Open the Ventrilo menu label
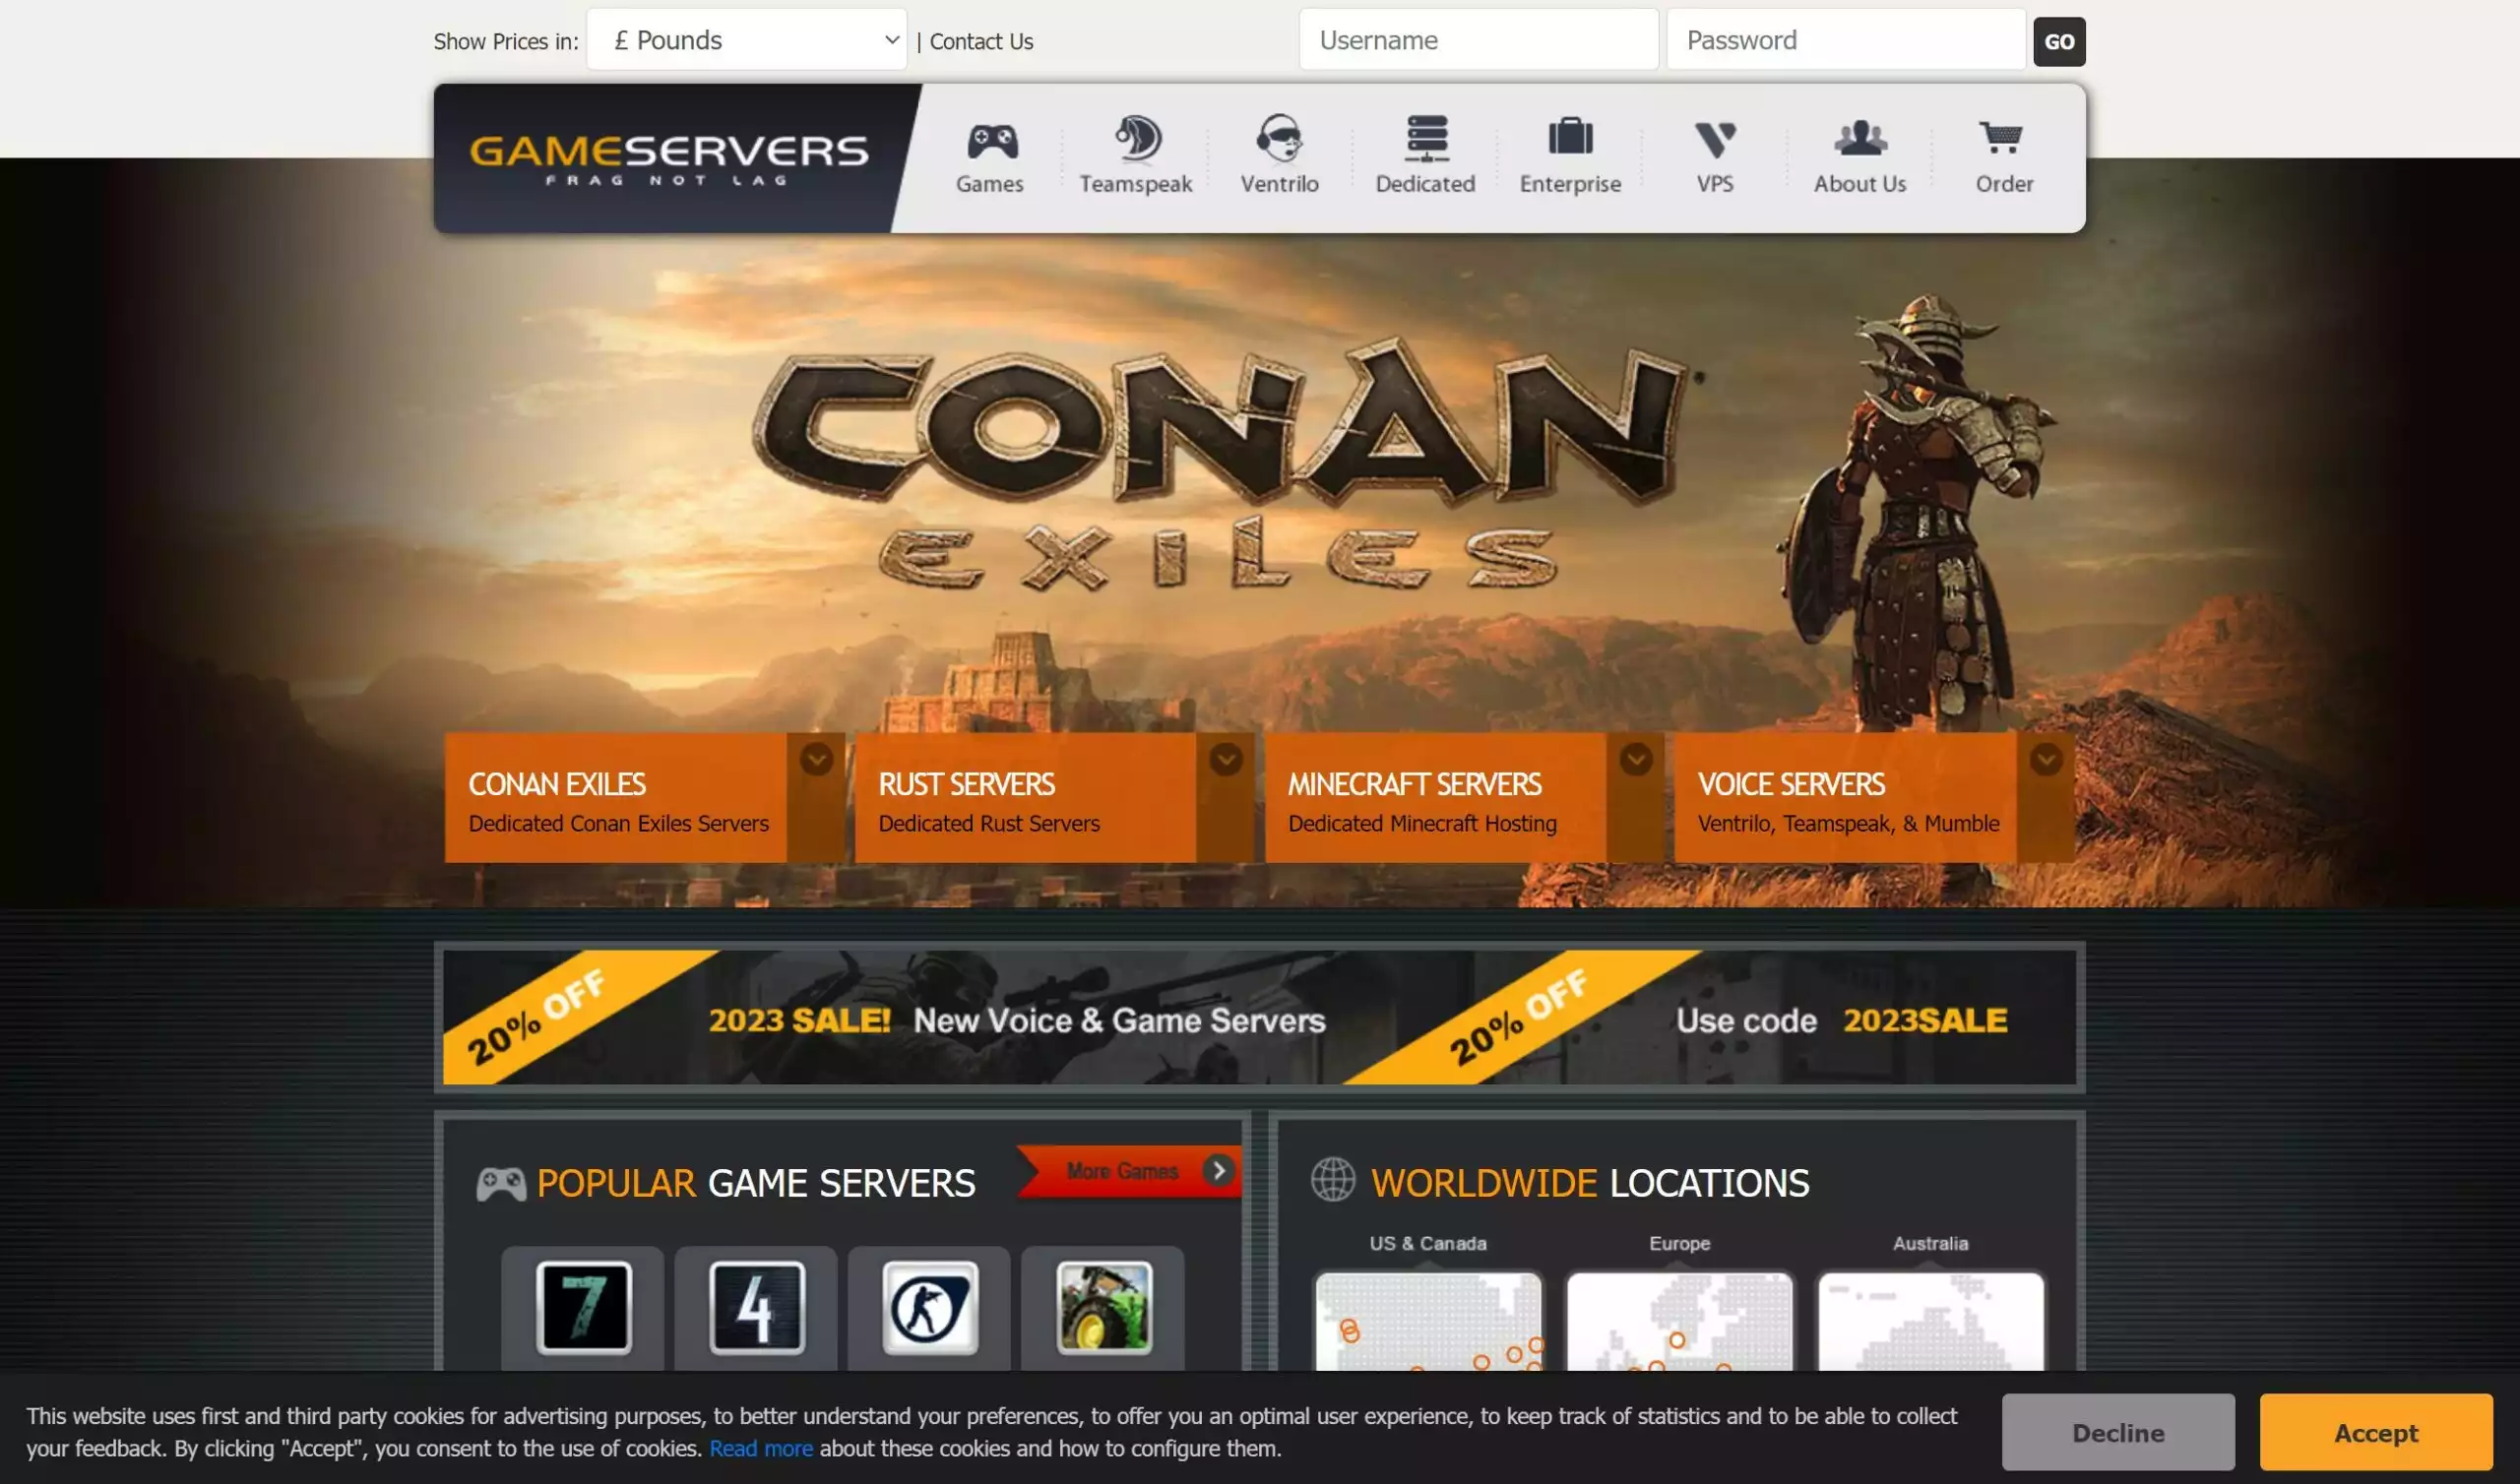The height and width of the screenshot is (1484, 2520). 1280,184
